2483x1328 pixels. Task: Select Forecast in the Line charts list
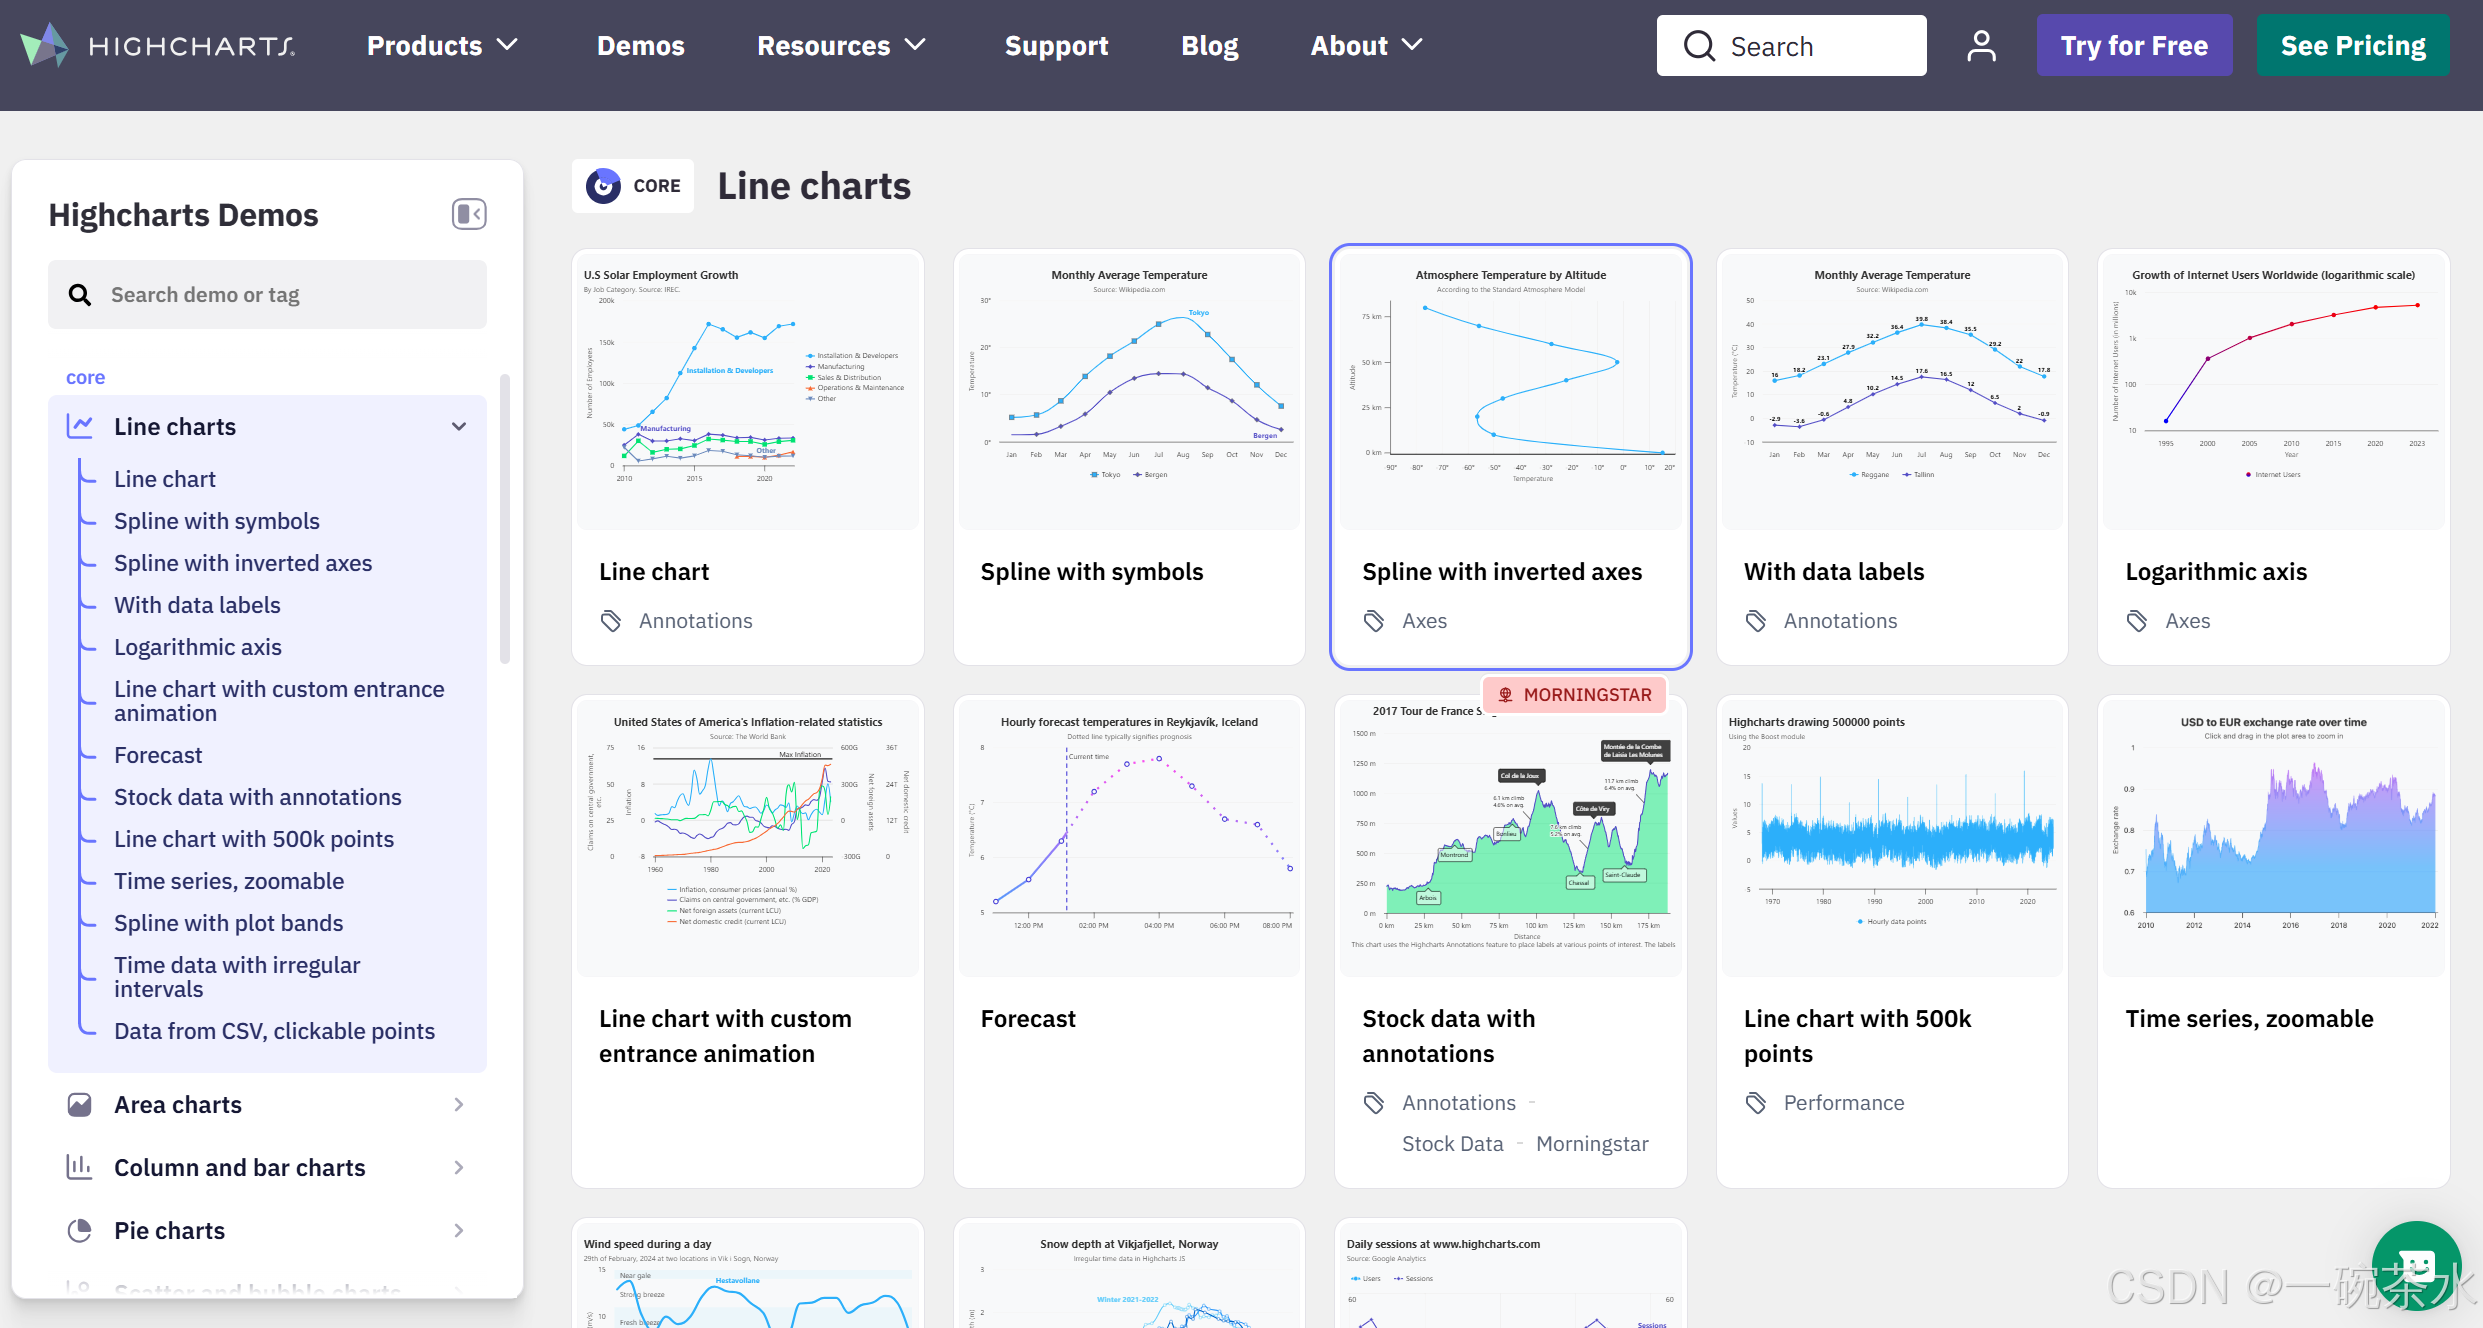(157, 755)
